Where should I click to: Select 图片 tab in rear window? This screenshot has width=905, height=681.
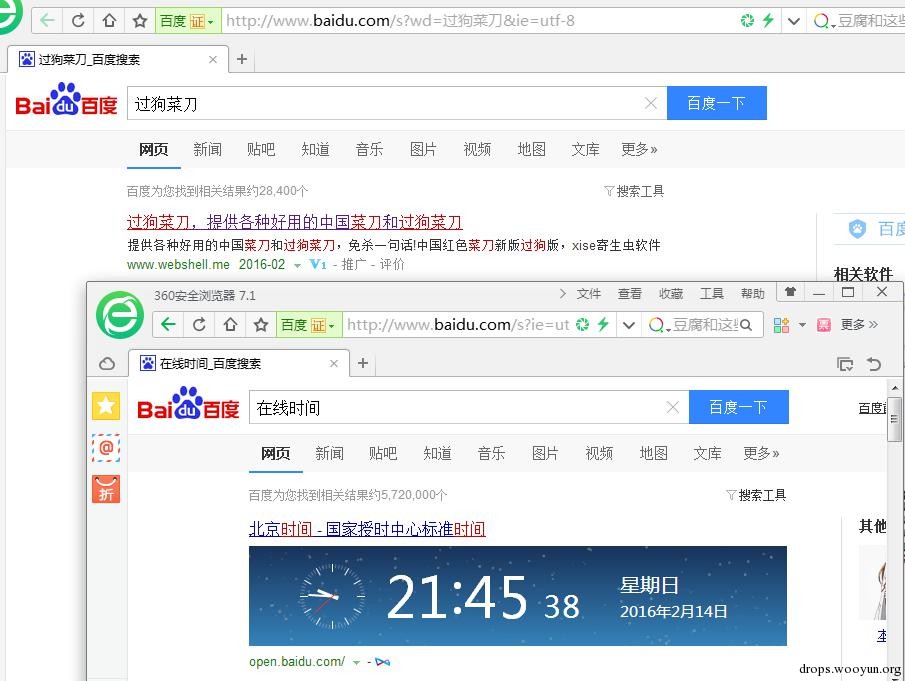[x=423, y=149]
